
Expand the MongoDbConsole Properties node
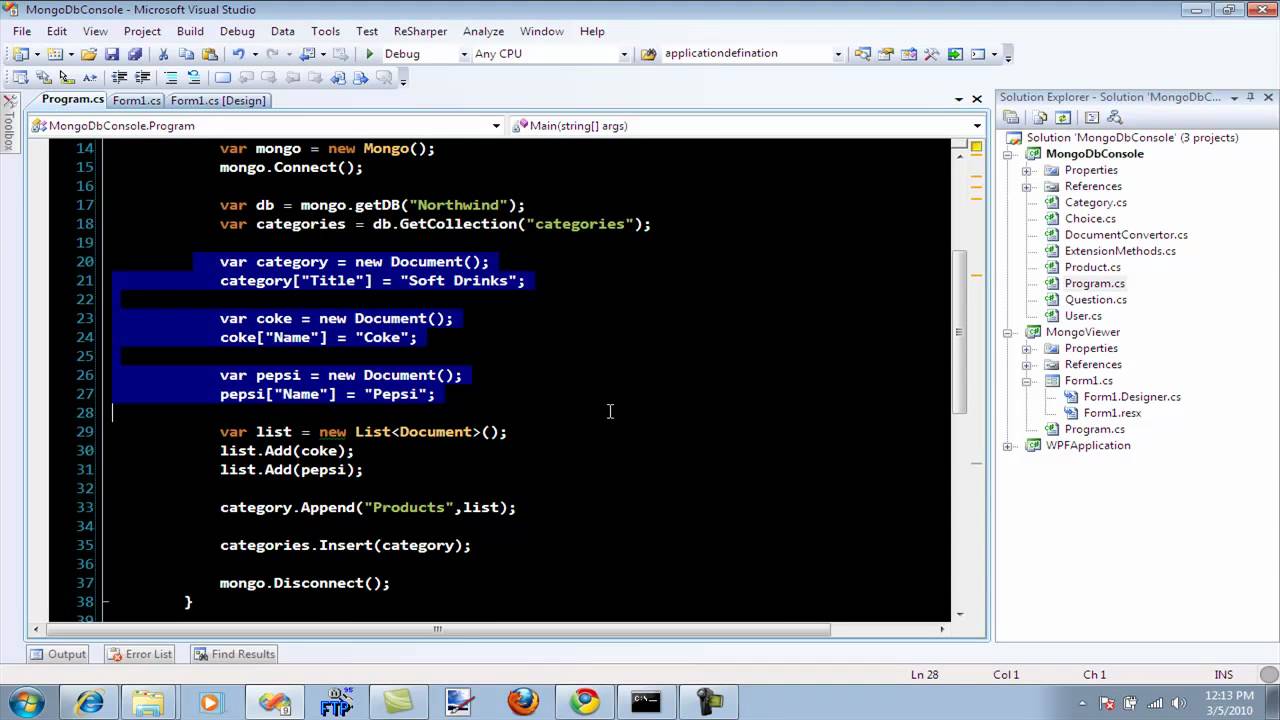(x=1026, y=170)
